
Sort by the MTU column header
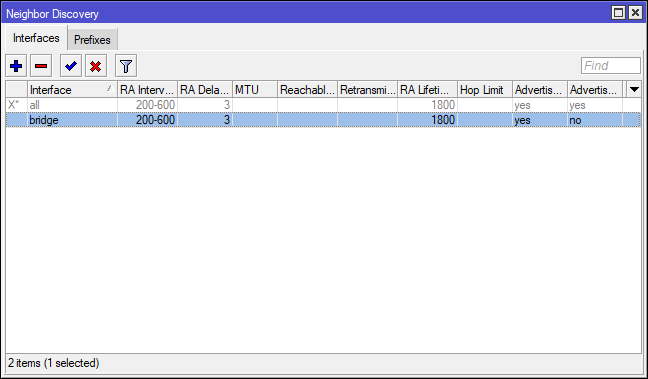[255, 90]
